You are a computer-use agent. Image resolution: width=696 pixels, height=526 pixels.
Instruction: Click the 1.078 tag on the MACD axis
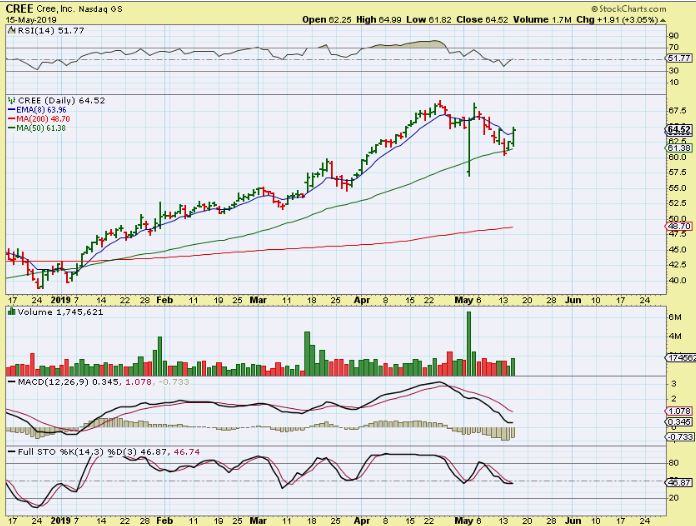679,411
